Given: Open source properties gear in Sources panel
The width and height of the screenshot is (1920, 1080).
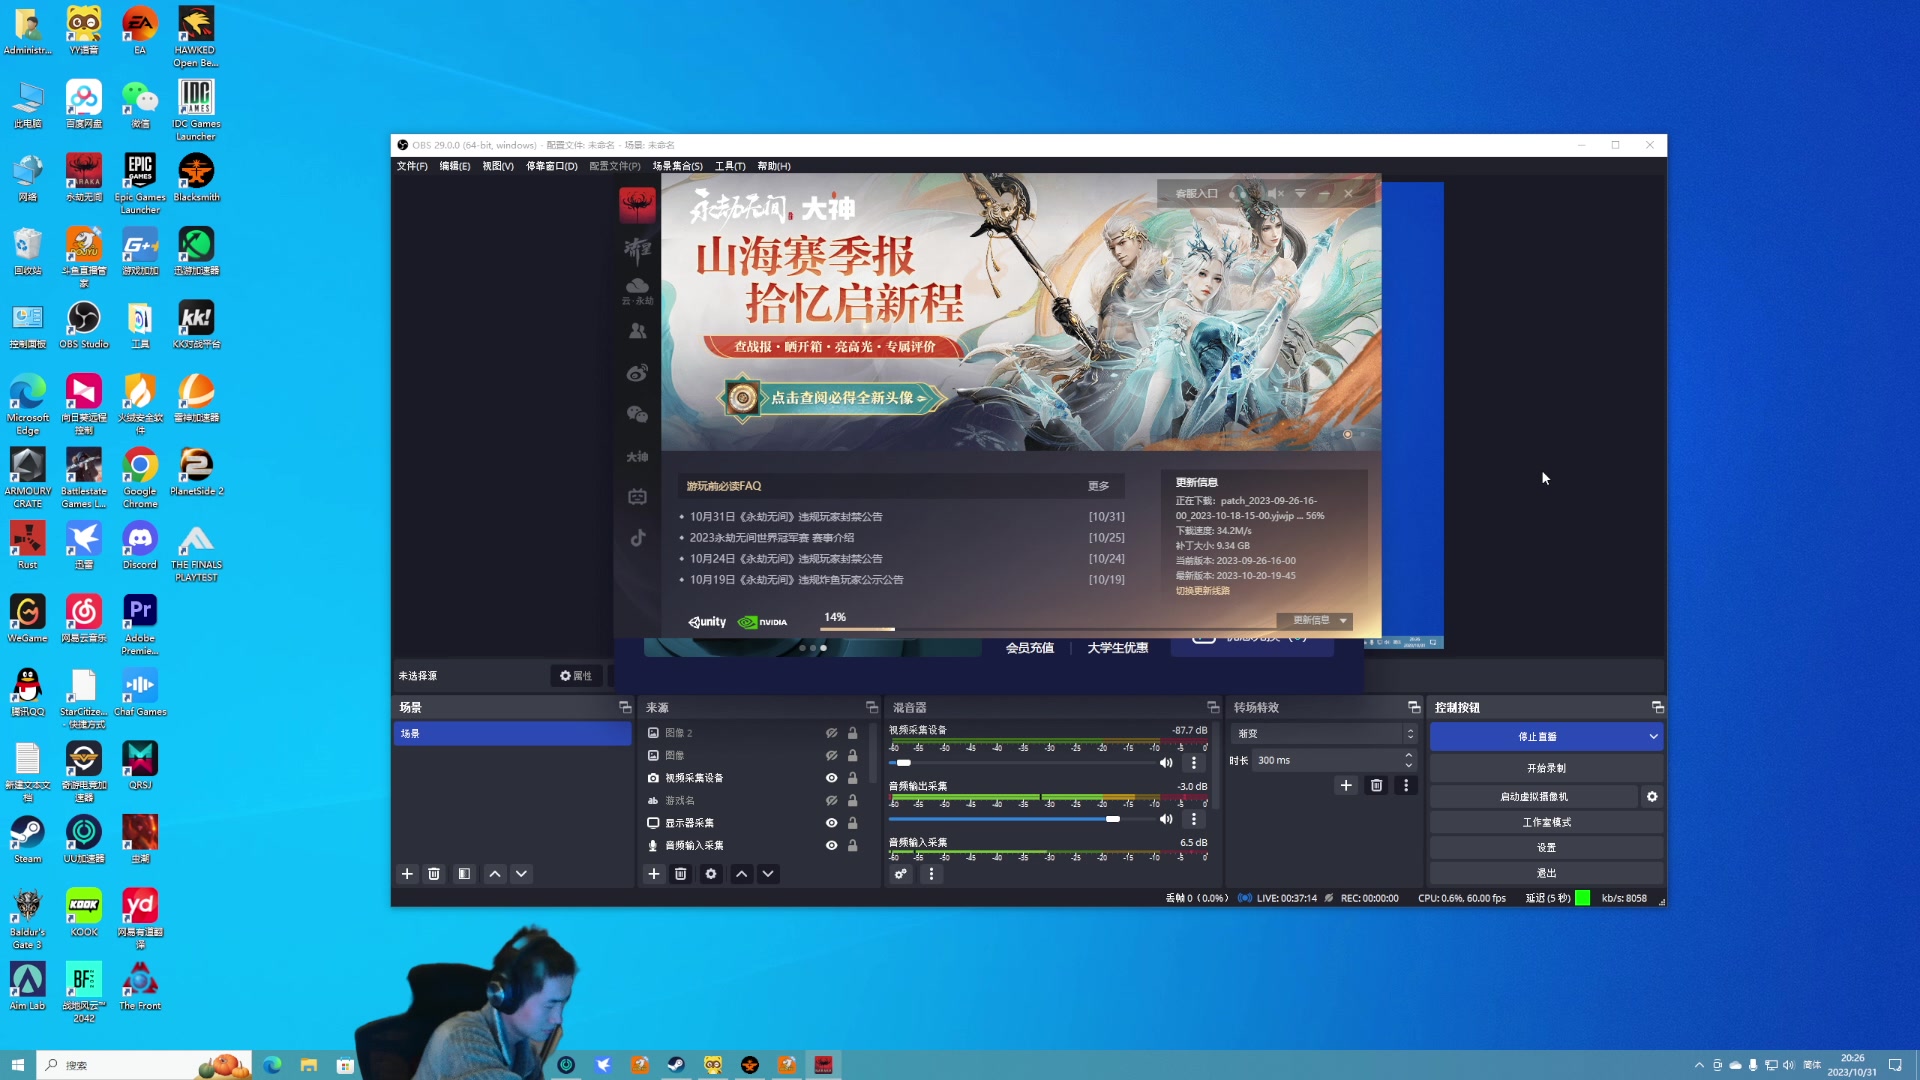Looking at the screenshot, I should (711, 874).
